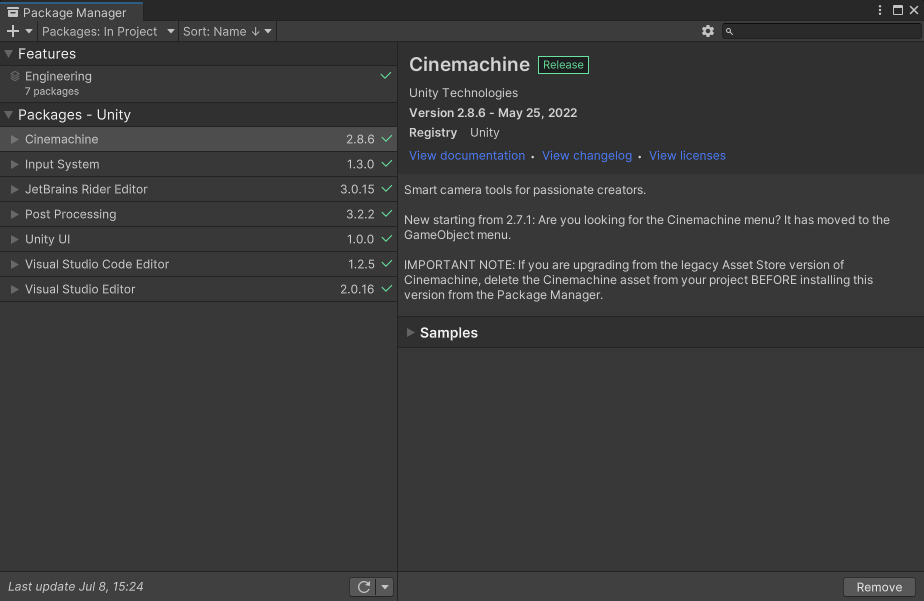
Task: Collapse the Packages - Unity section
Action: 8,115
